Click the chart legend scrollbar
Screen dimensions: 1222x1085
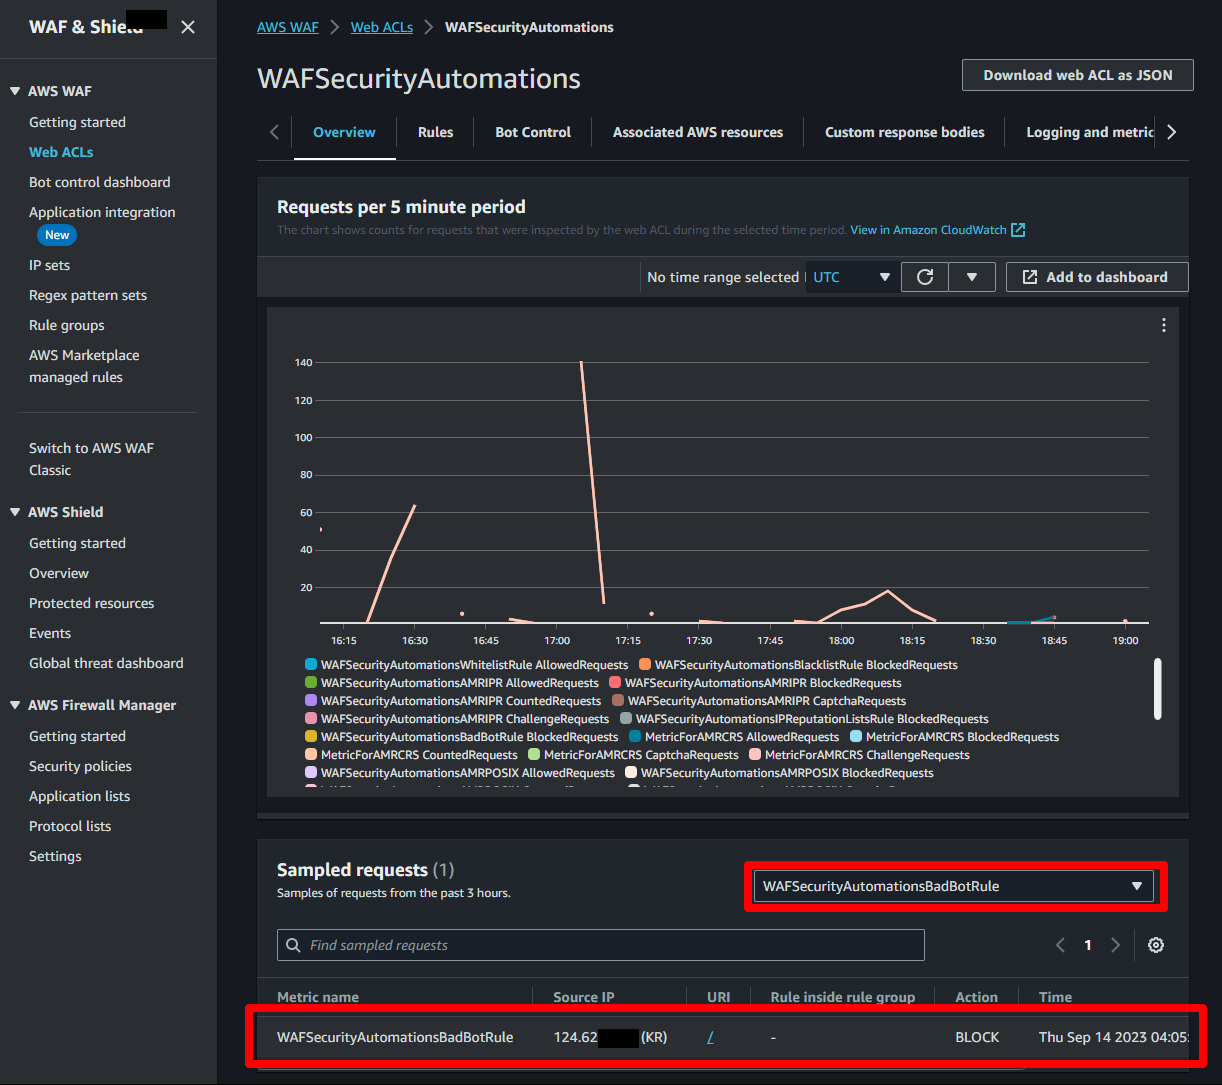tap(1157, 688)
